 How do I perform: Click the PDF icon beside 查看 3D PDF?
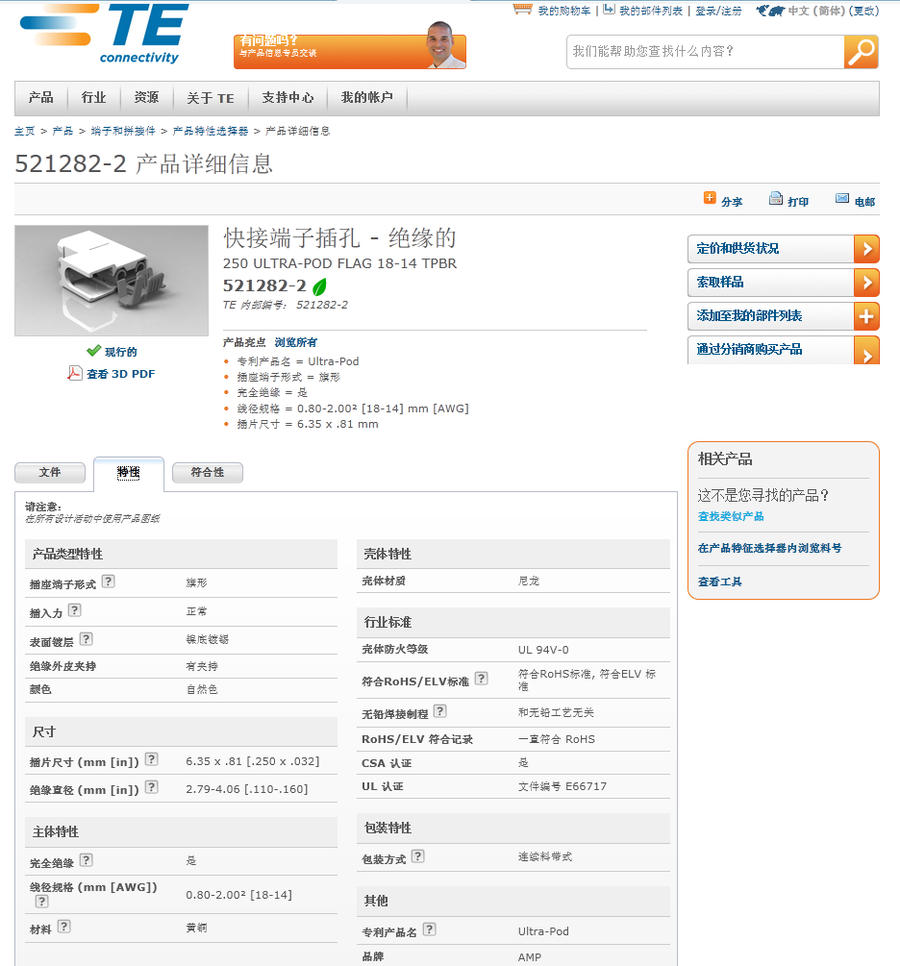coord(74,373)
